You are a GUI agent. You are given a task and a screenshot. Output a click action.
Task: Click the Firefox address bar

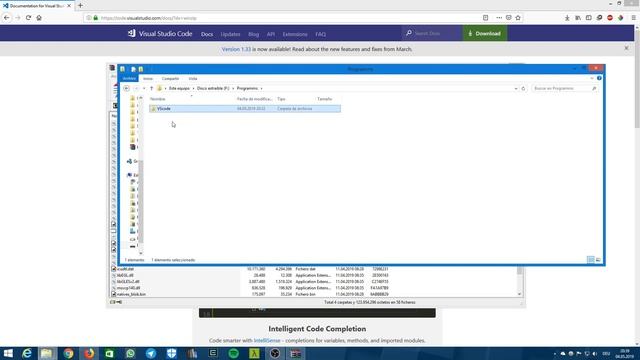282,18
